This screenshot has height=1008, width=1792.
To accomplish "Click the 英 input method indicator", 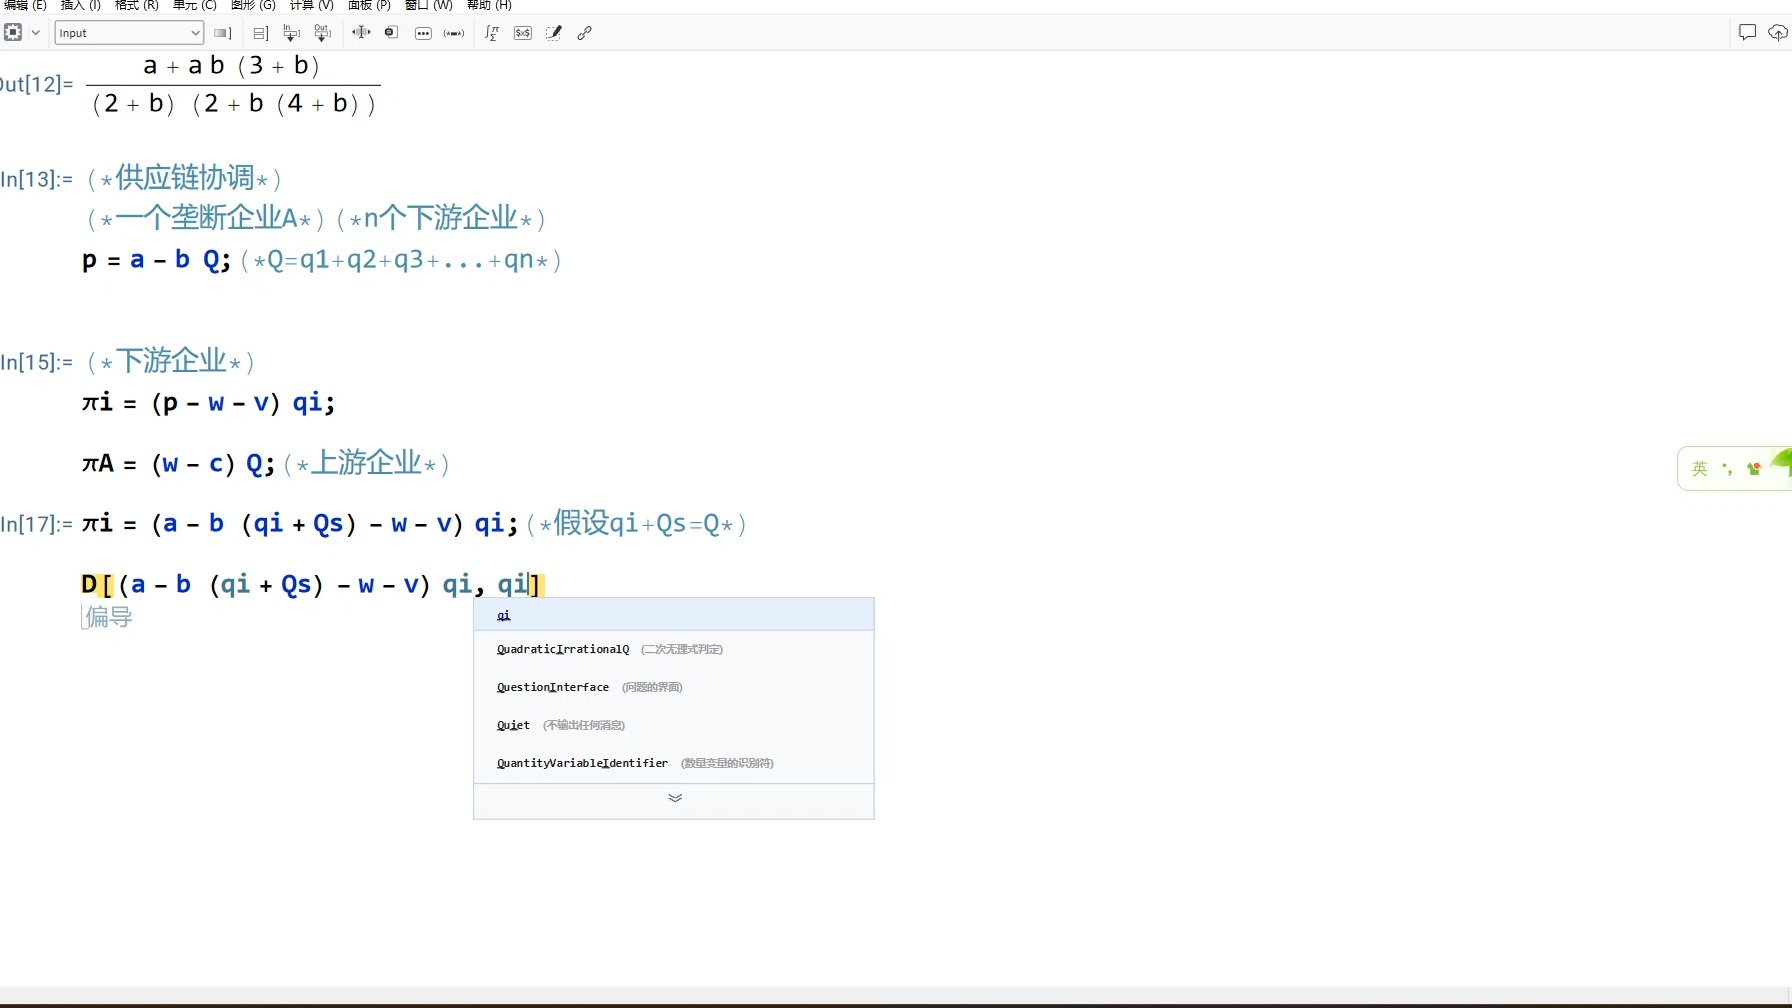I will pos(1700,469).
